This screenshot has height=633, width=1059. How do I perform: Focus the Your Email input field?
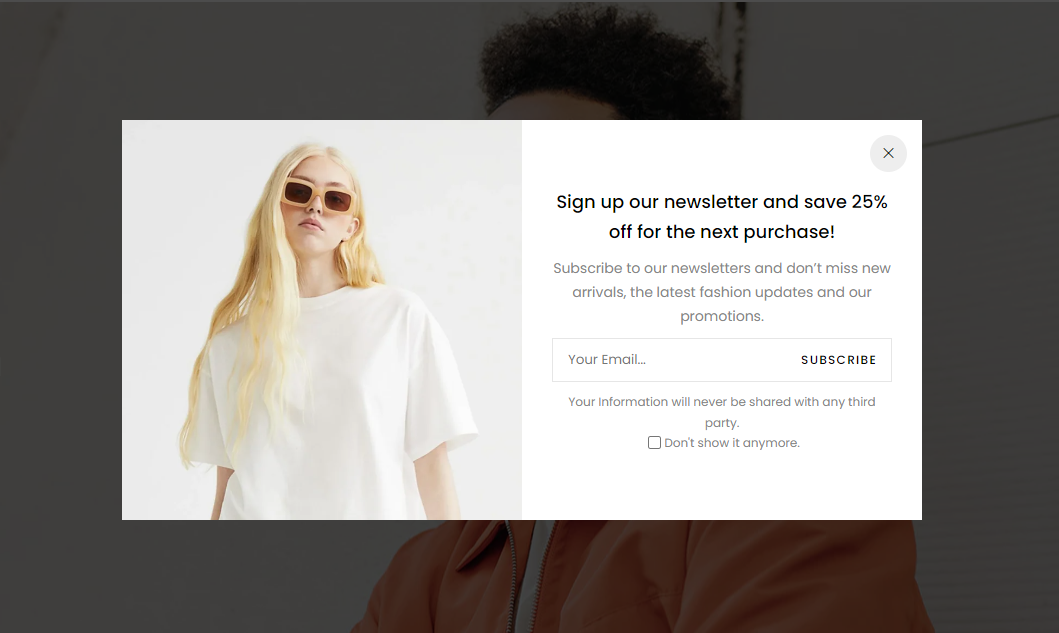tap(670, 360)
